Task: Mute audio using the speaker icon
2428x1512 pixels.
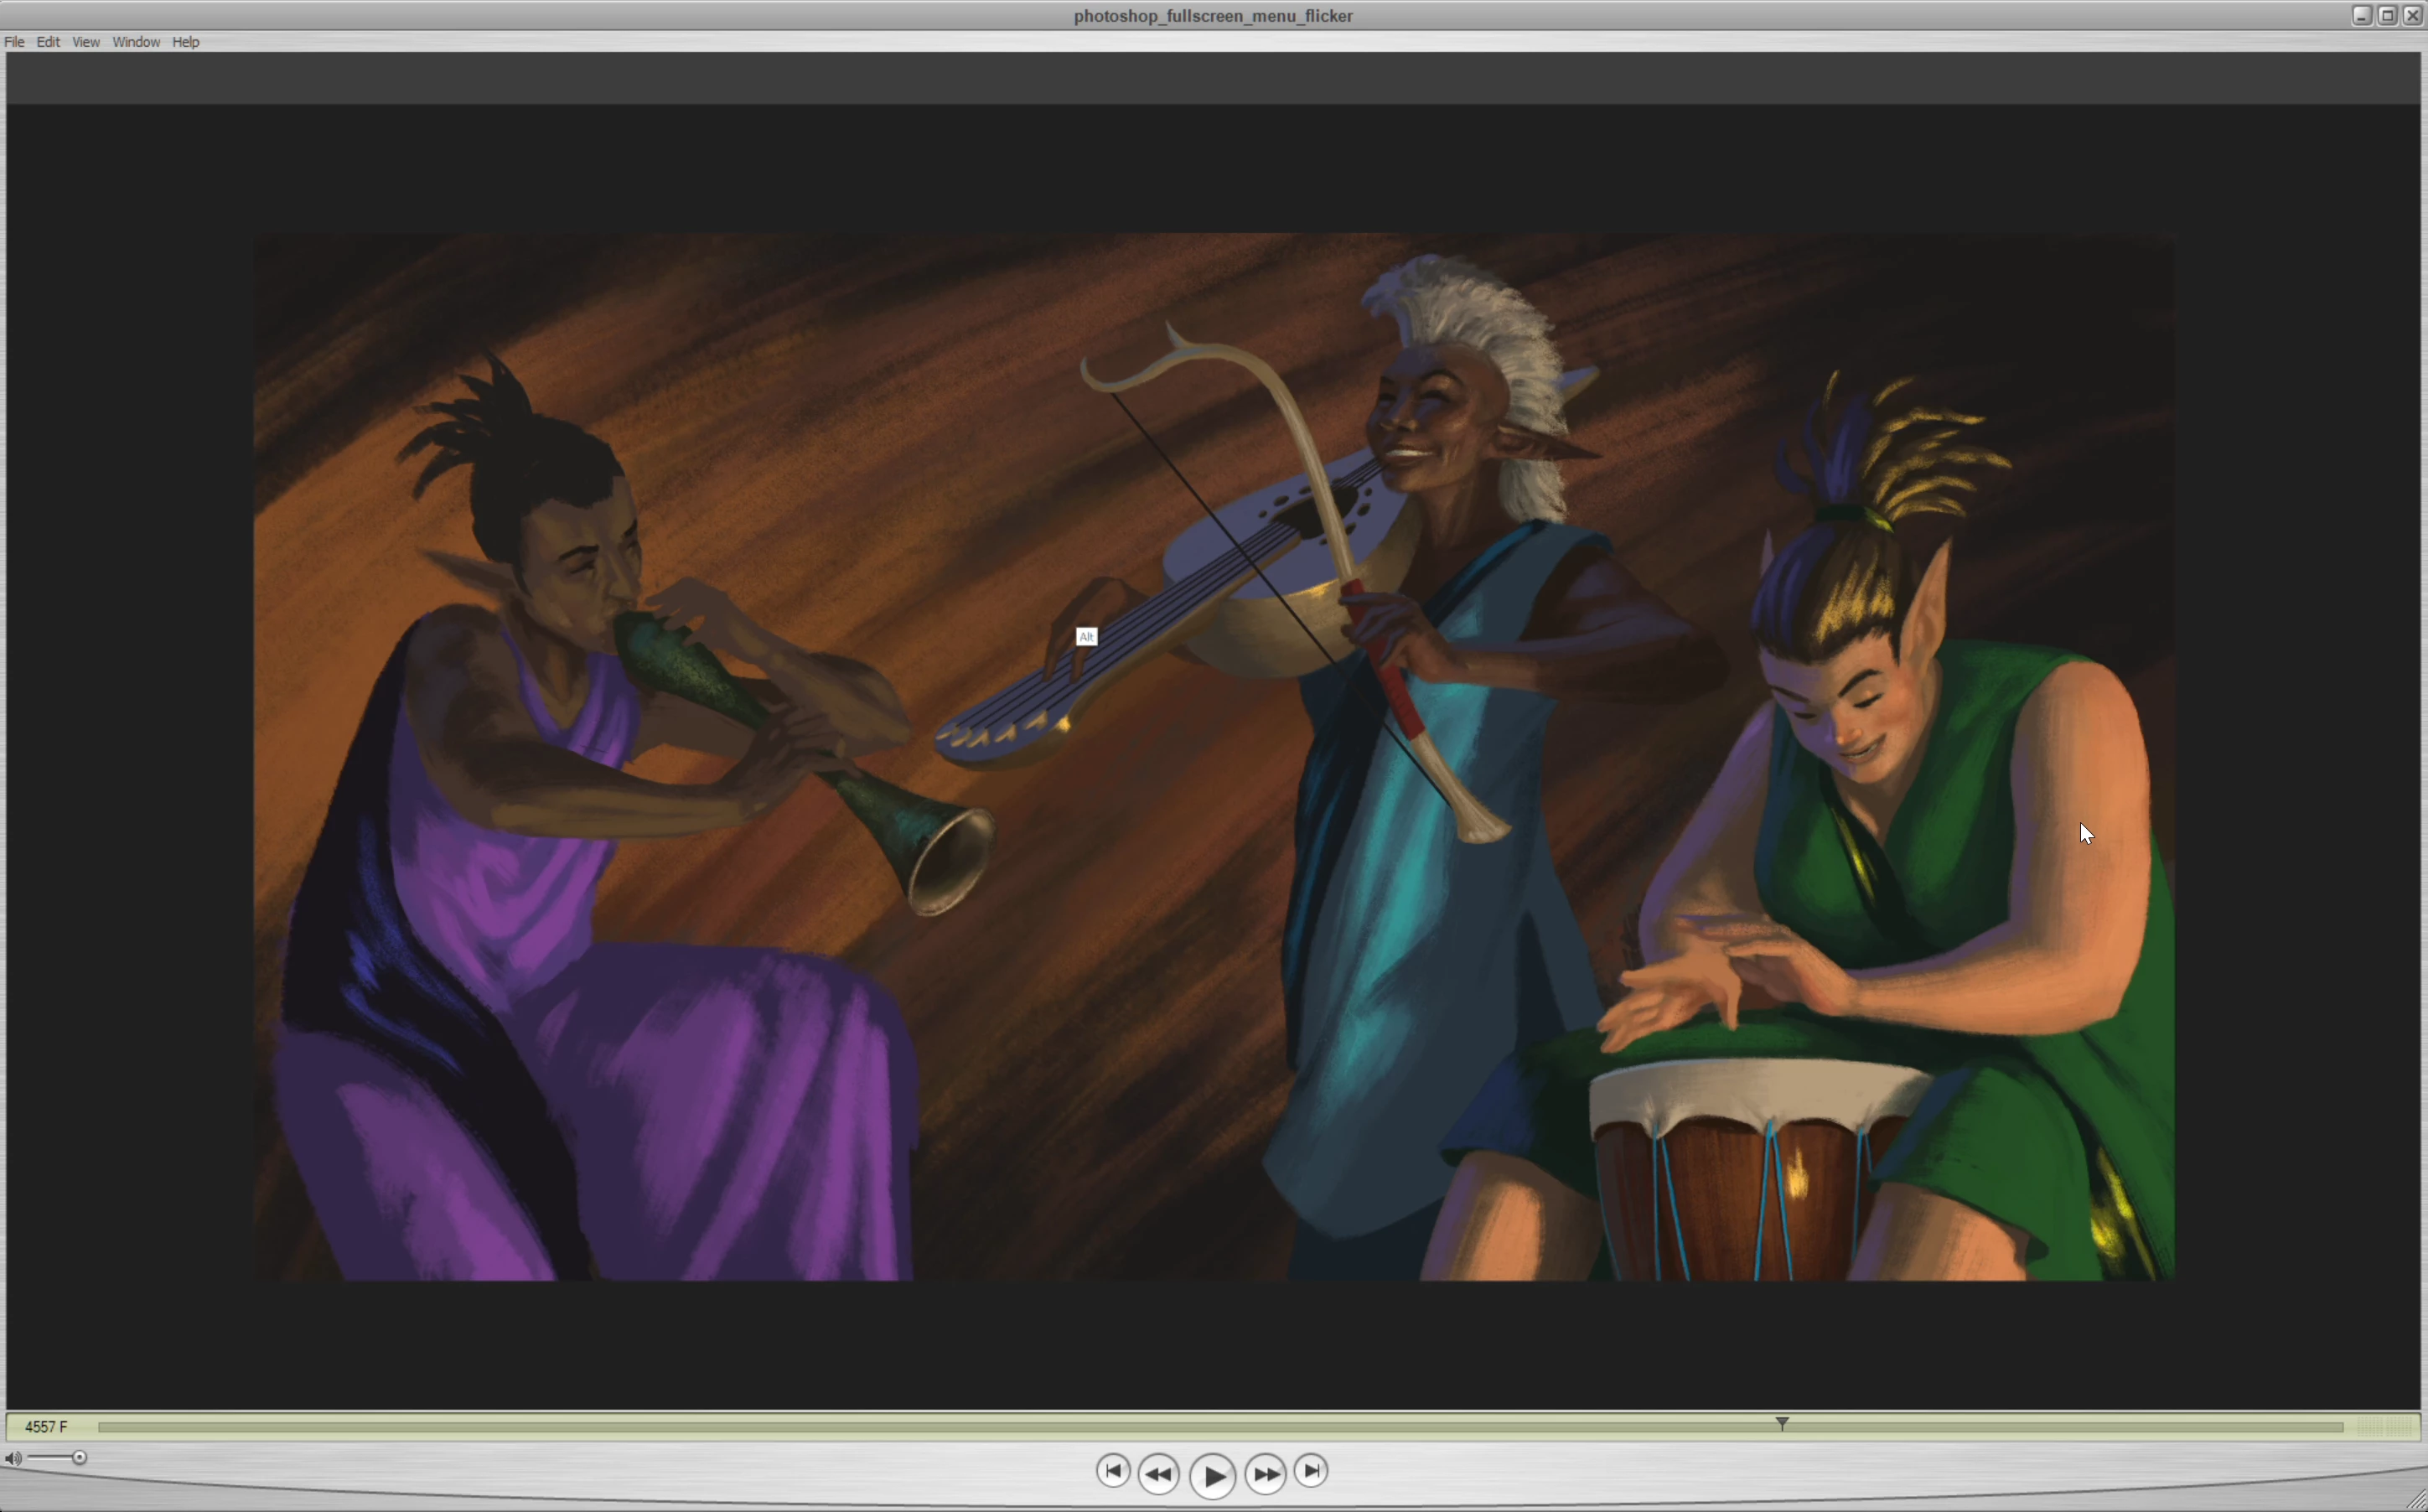Action: [x=12, y=1458]
